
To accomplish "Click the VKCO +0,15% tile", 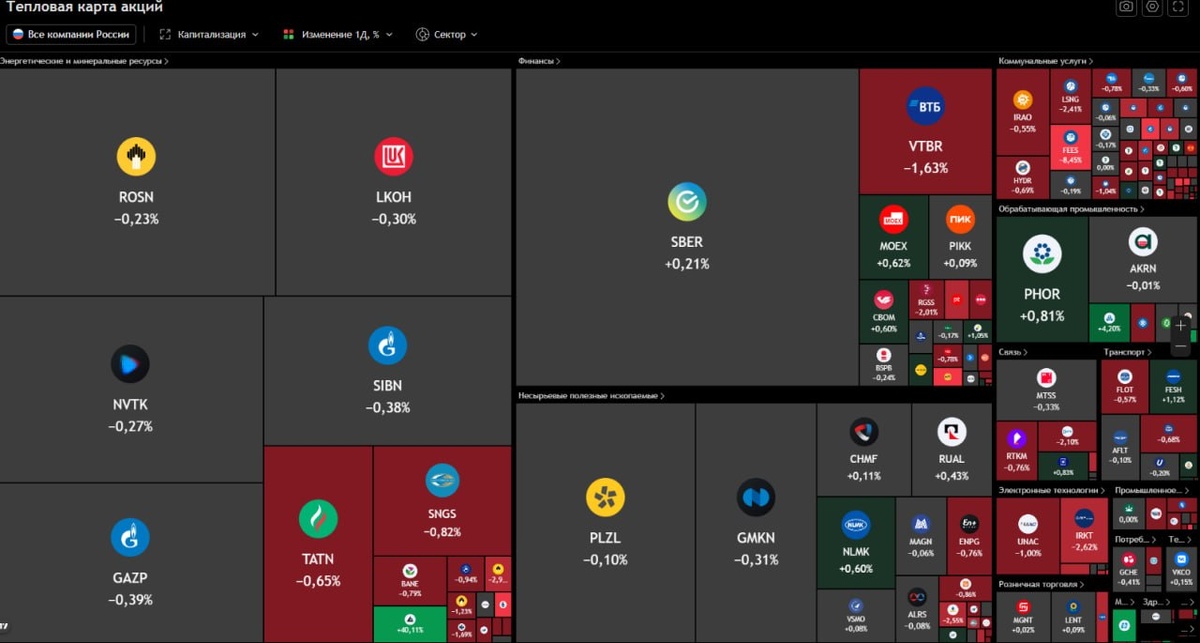I will pos(1180,570).
